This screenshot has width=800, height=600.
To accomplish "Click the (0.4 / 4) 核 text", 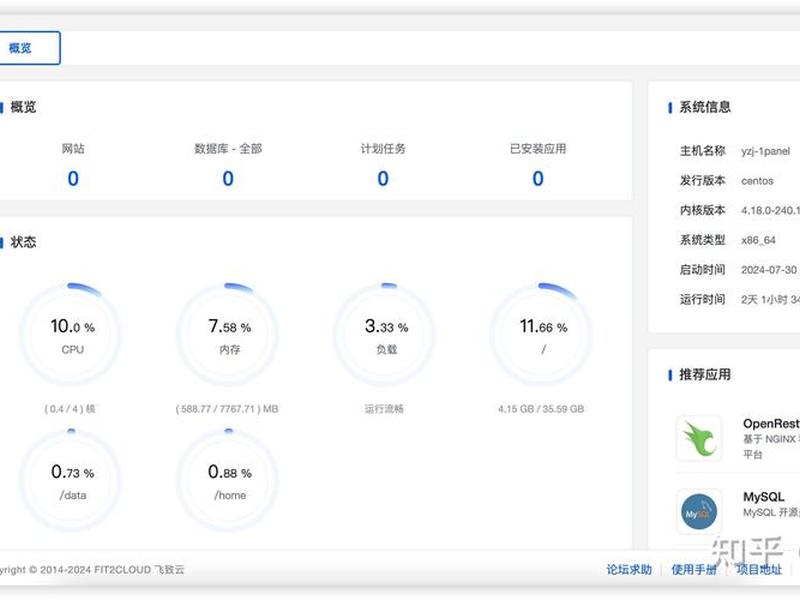I will click(70, 409).
